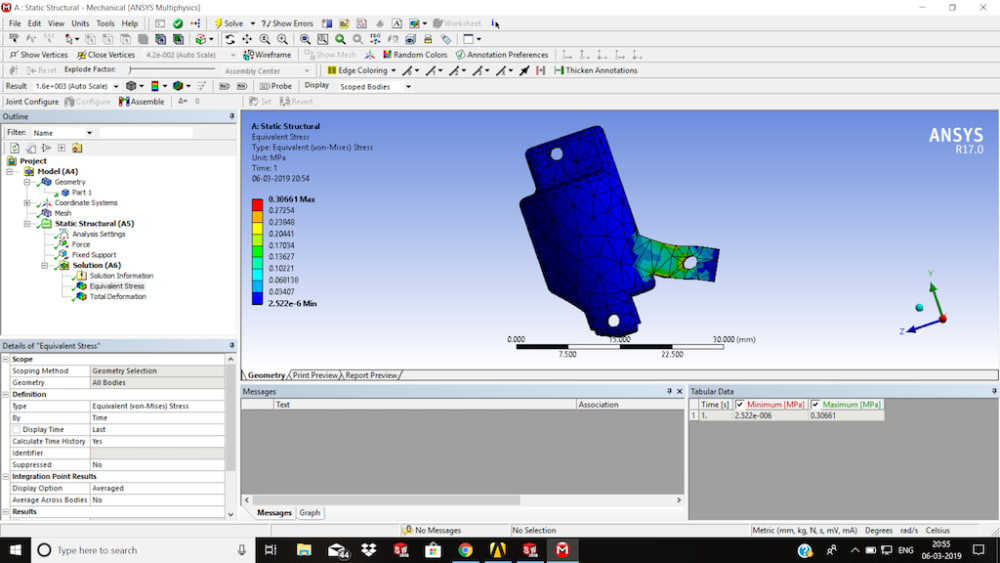Open the Filter Name dropdown

click(62, 133)
